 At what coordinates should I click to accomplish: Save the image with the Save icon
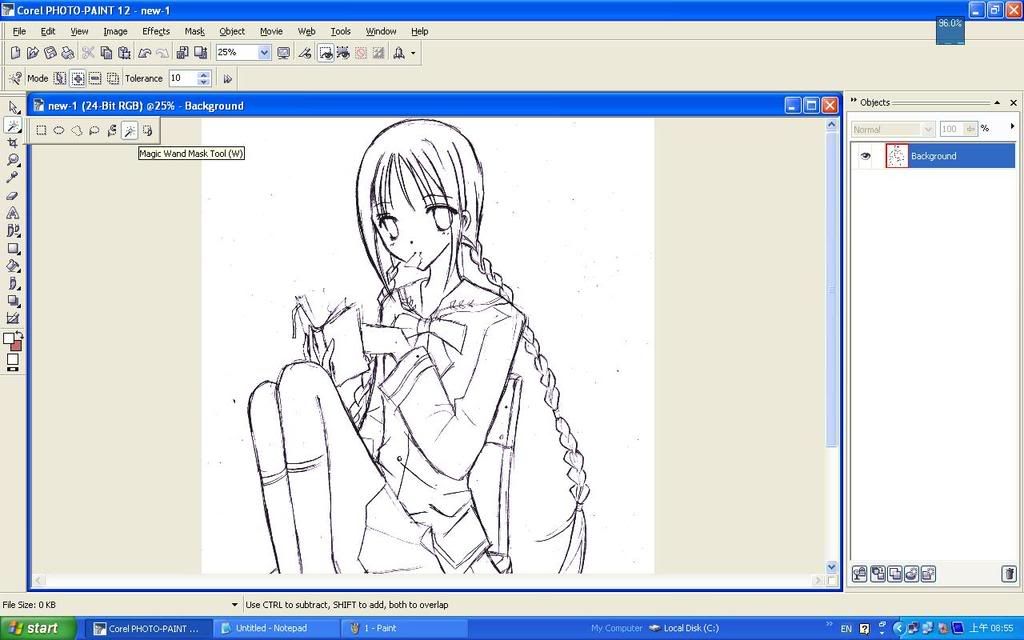pyautogui.click(x=50, y=53)
